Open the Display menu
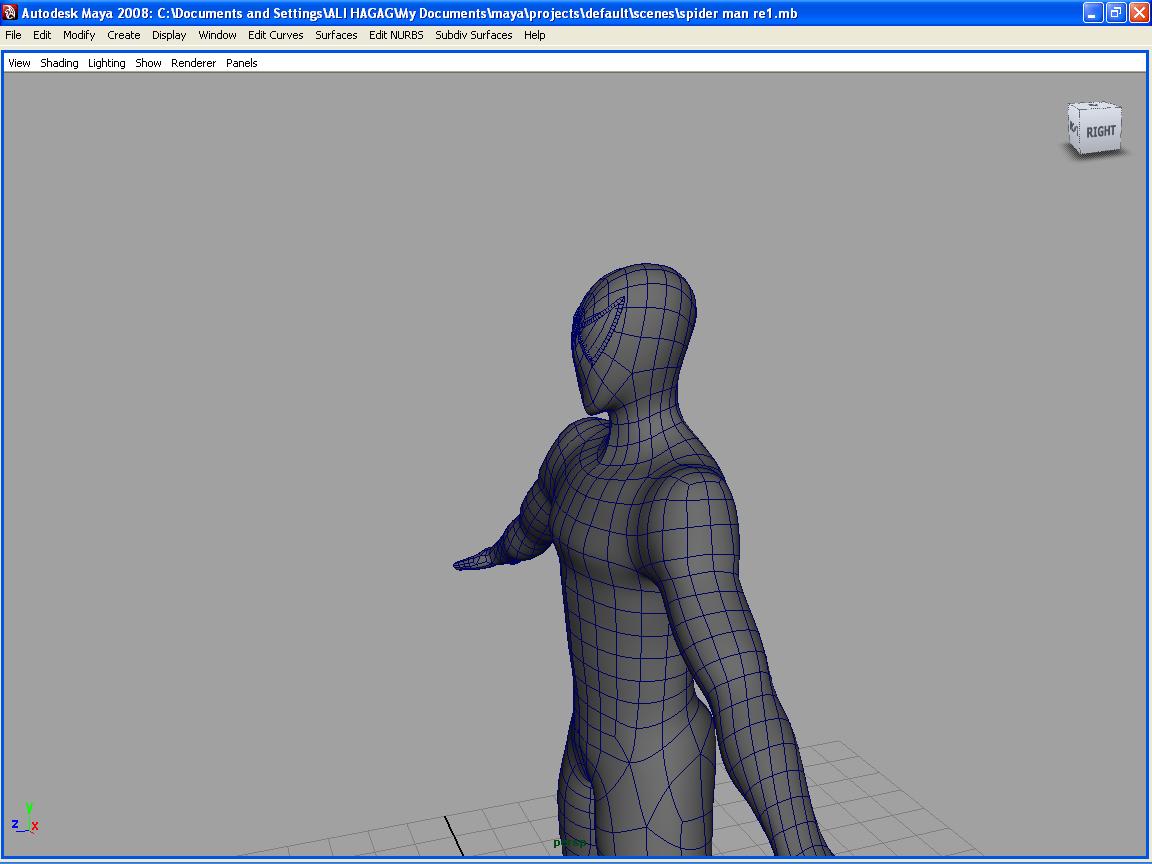The image size is (1152, 864). pos(169,35)
